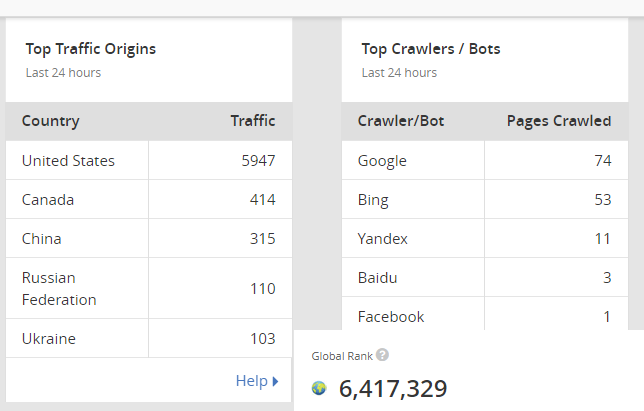Screen dimensions: 644x411
Task: Click the Yandex crawler cell
Action: tap(413, 239)
